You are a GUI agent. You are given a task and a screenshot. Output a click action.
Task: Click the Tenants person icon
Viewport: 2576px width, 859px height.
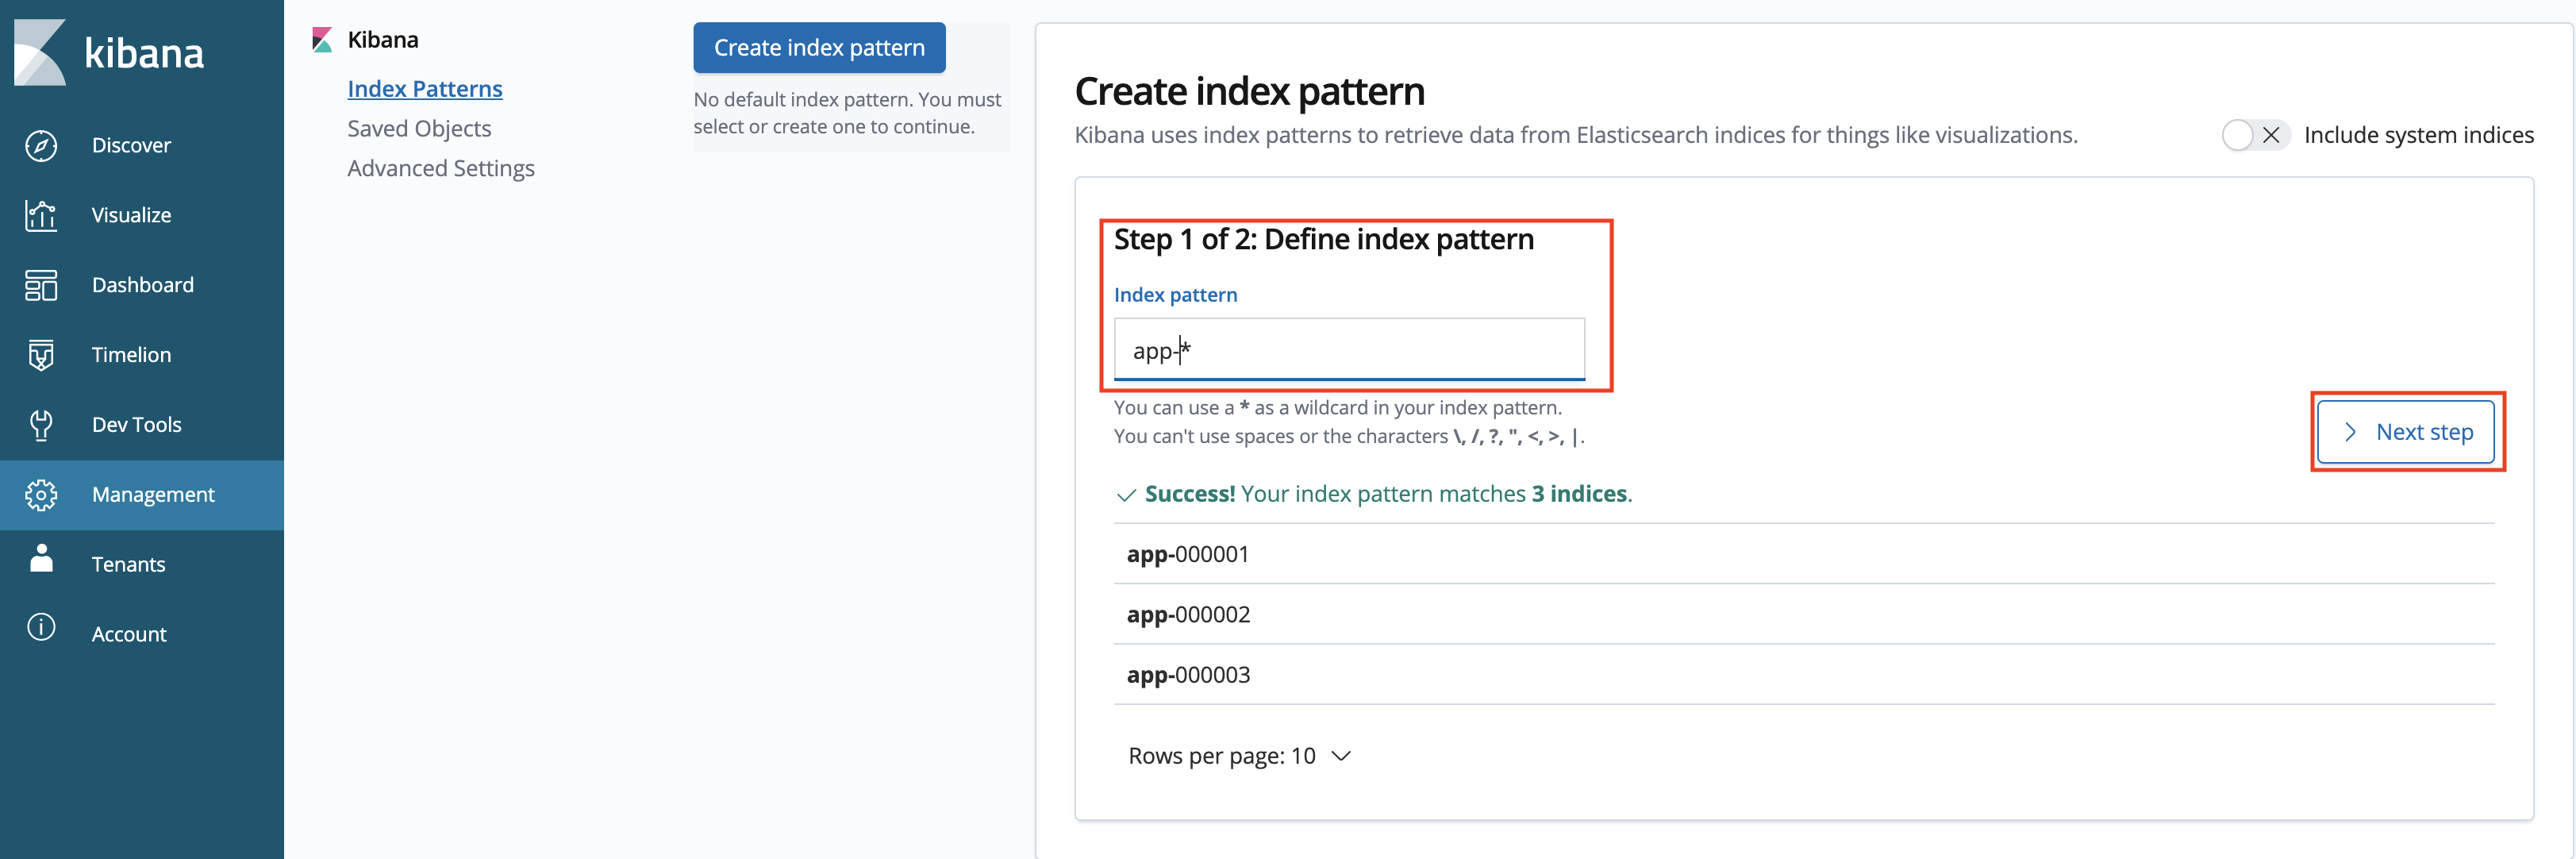[x=41, y=559]
